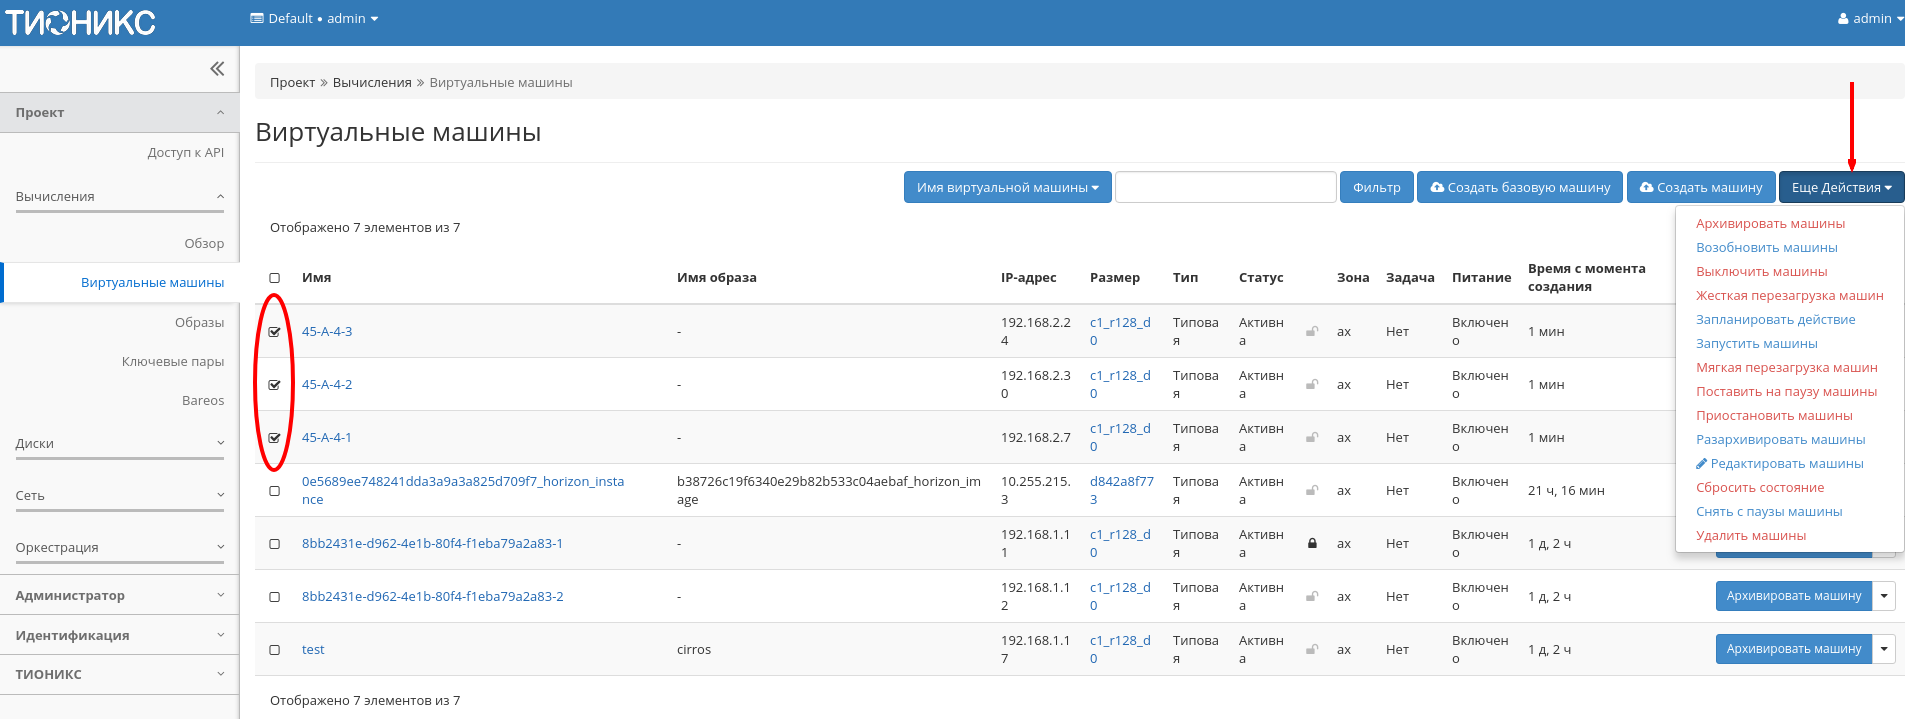Click the Создать машину button
Viewport: 1905px width, 719px height.
(1701, 188)
